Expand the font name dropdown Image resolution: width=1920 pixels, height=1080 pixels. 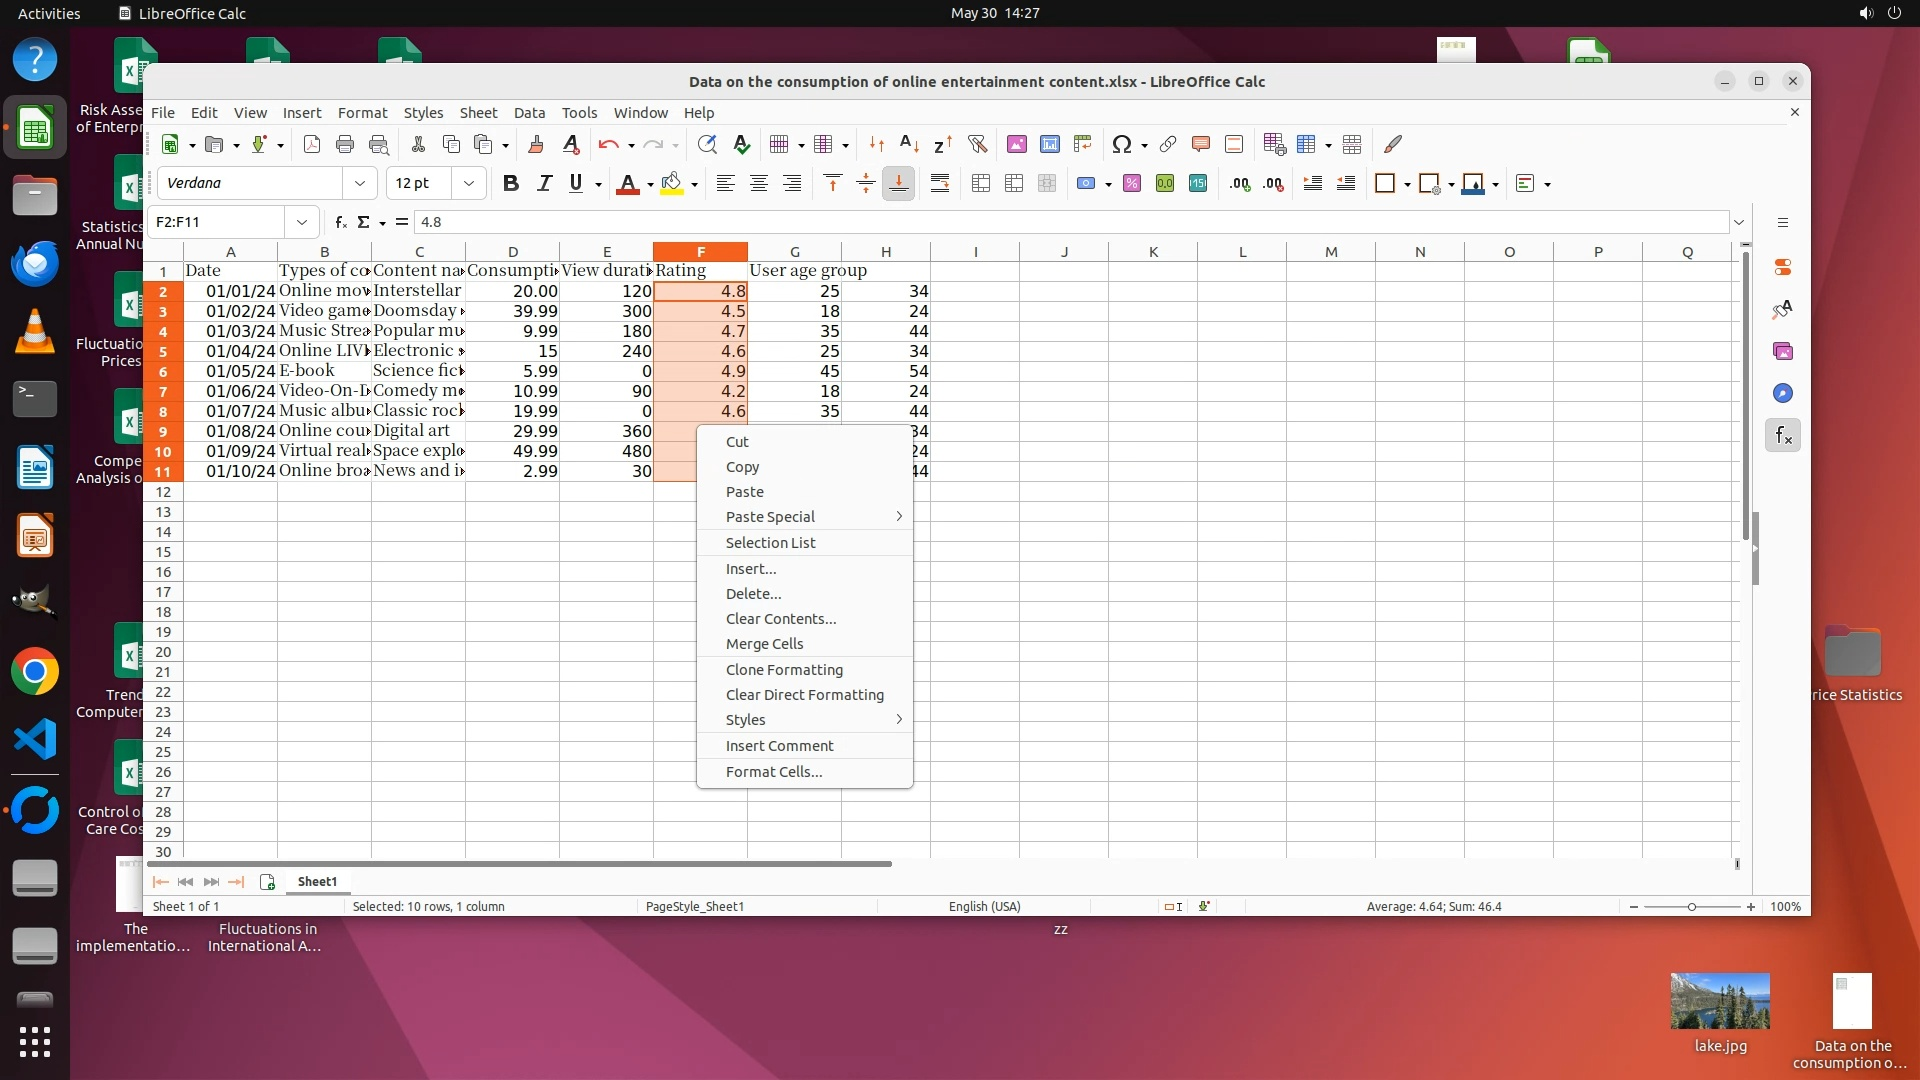(359, 184)
